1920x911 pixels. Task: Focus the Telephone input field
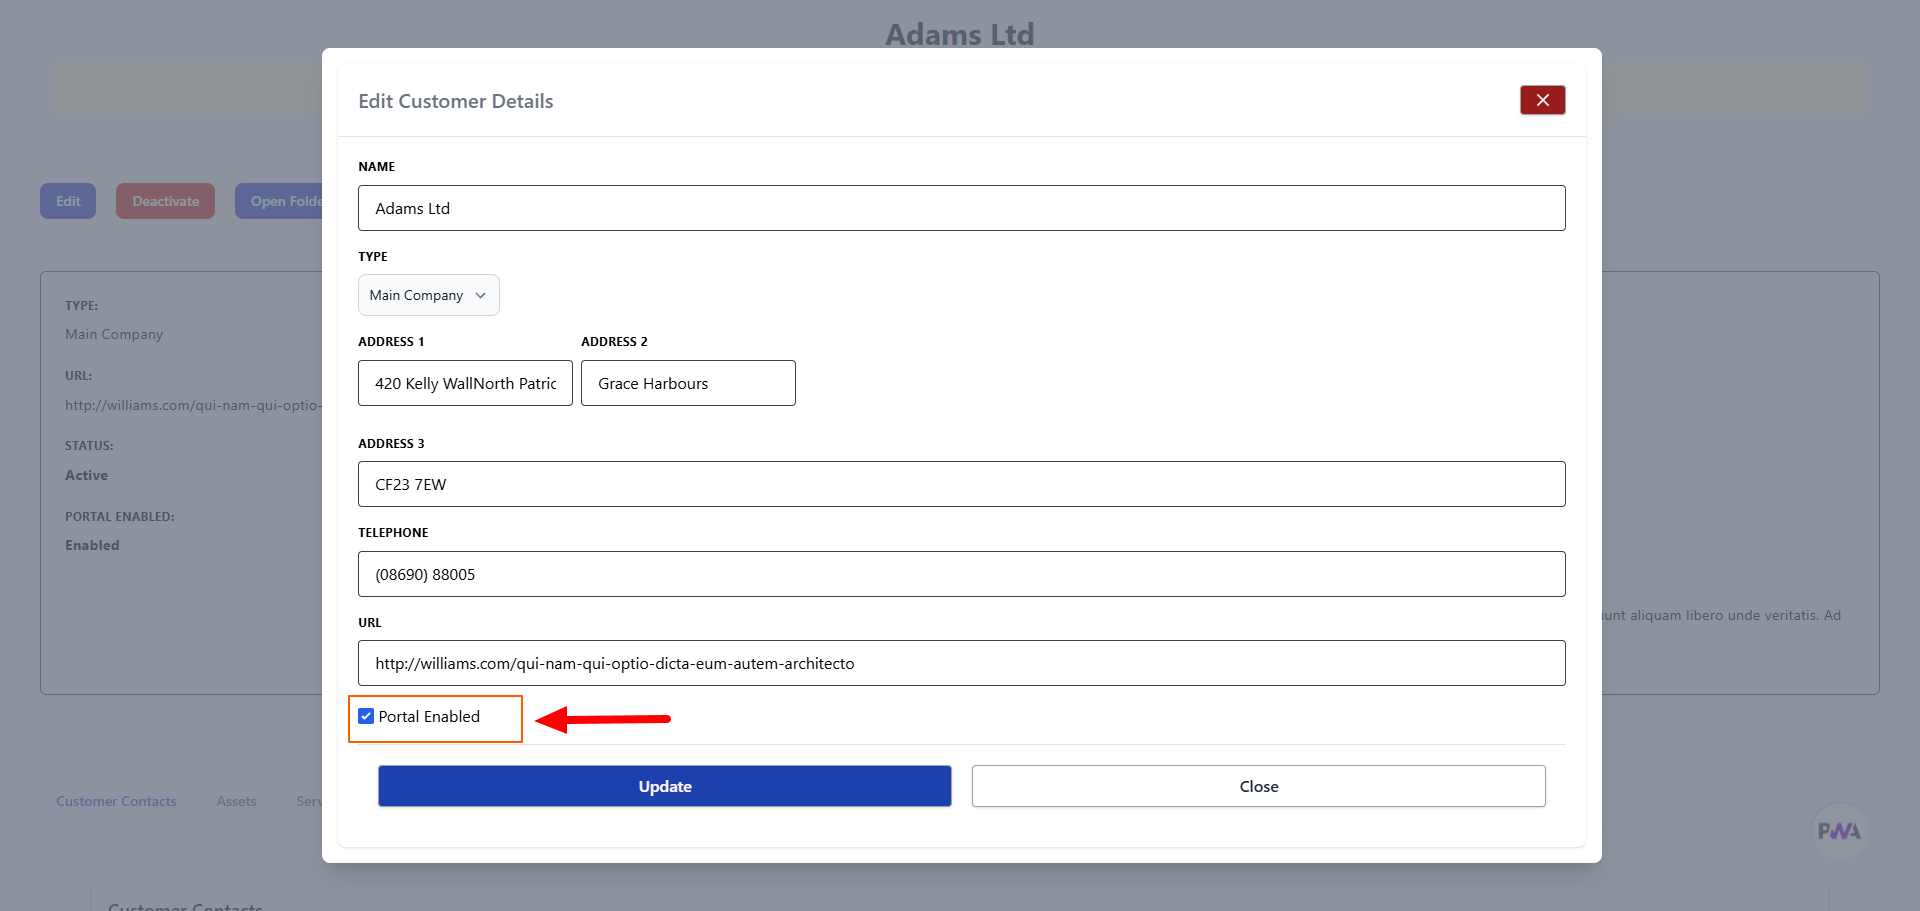tap(961, 574)
